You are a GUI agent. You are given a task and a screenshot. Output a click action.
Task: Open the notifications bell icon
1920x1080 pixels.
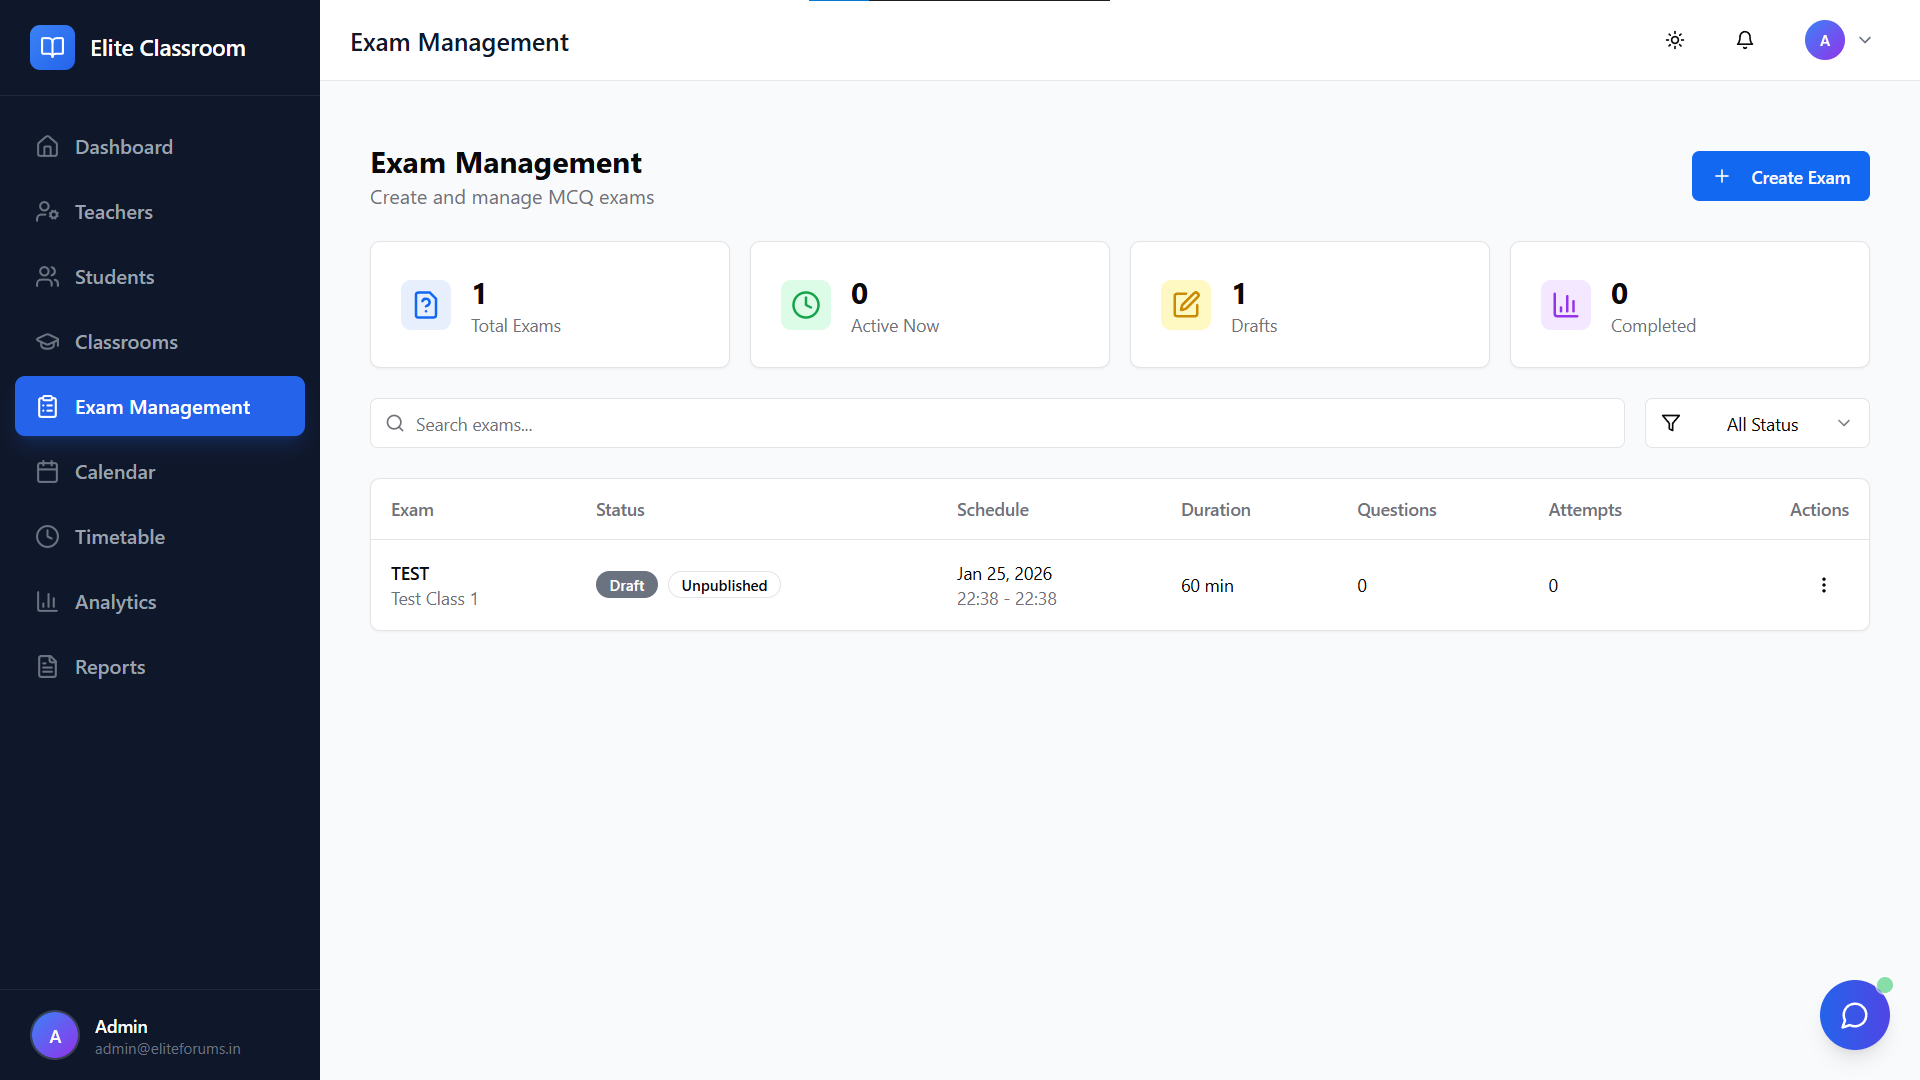coord(1744,40)
